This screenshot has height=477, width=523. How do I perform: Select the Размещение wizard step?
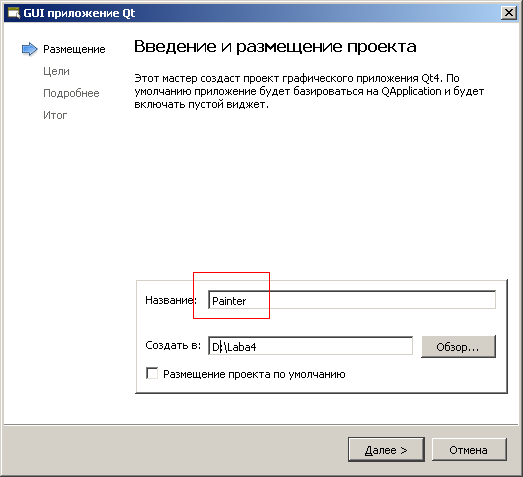click(74, 49)
